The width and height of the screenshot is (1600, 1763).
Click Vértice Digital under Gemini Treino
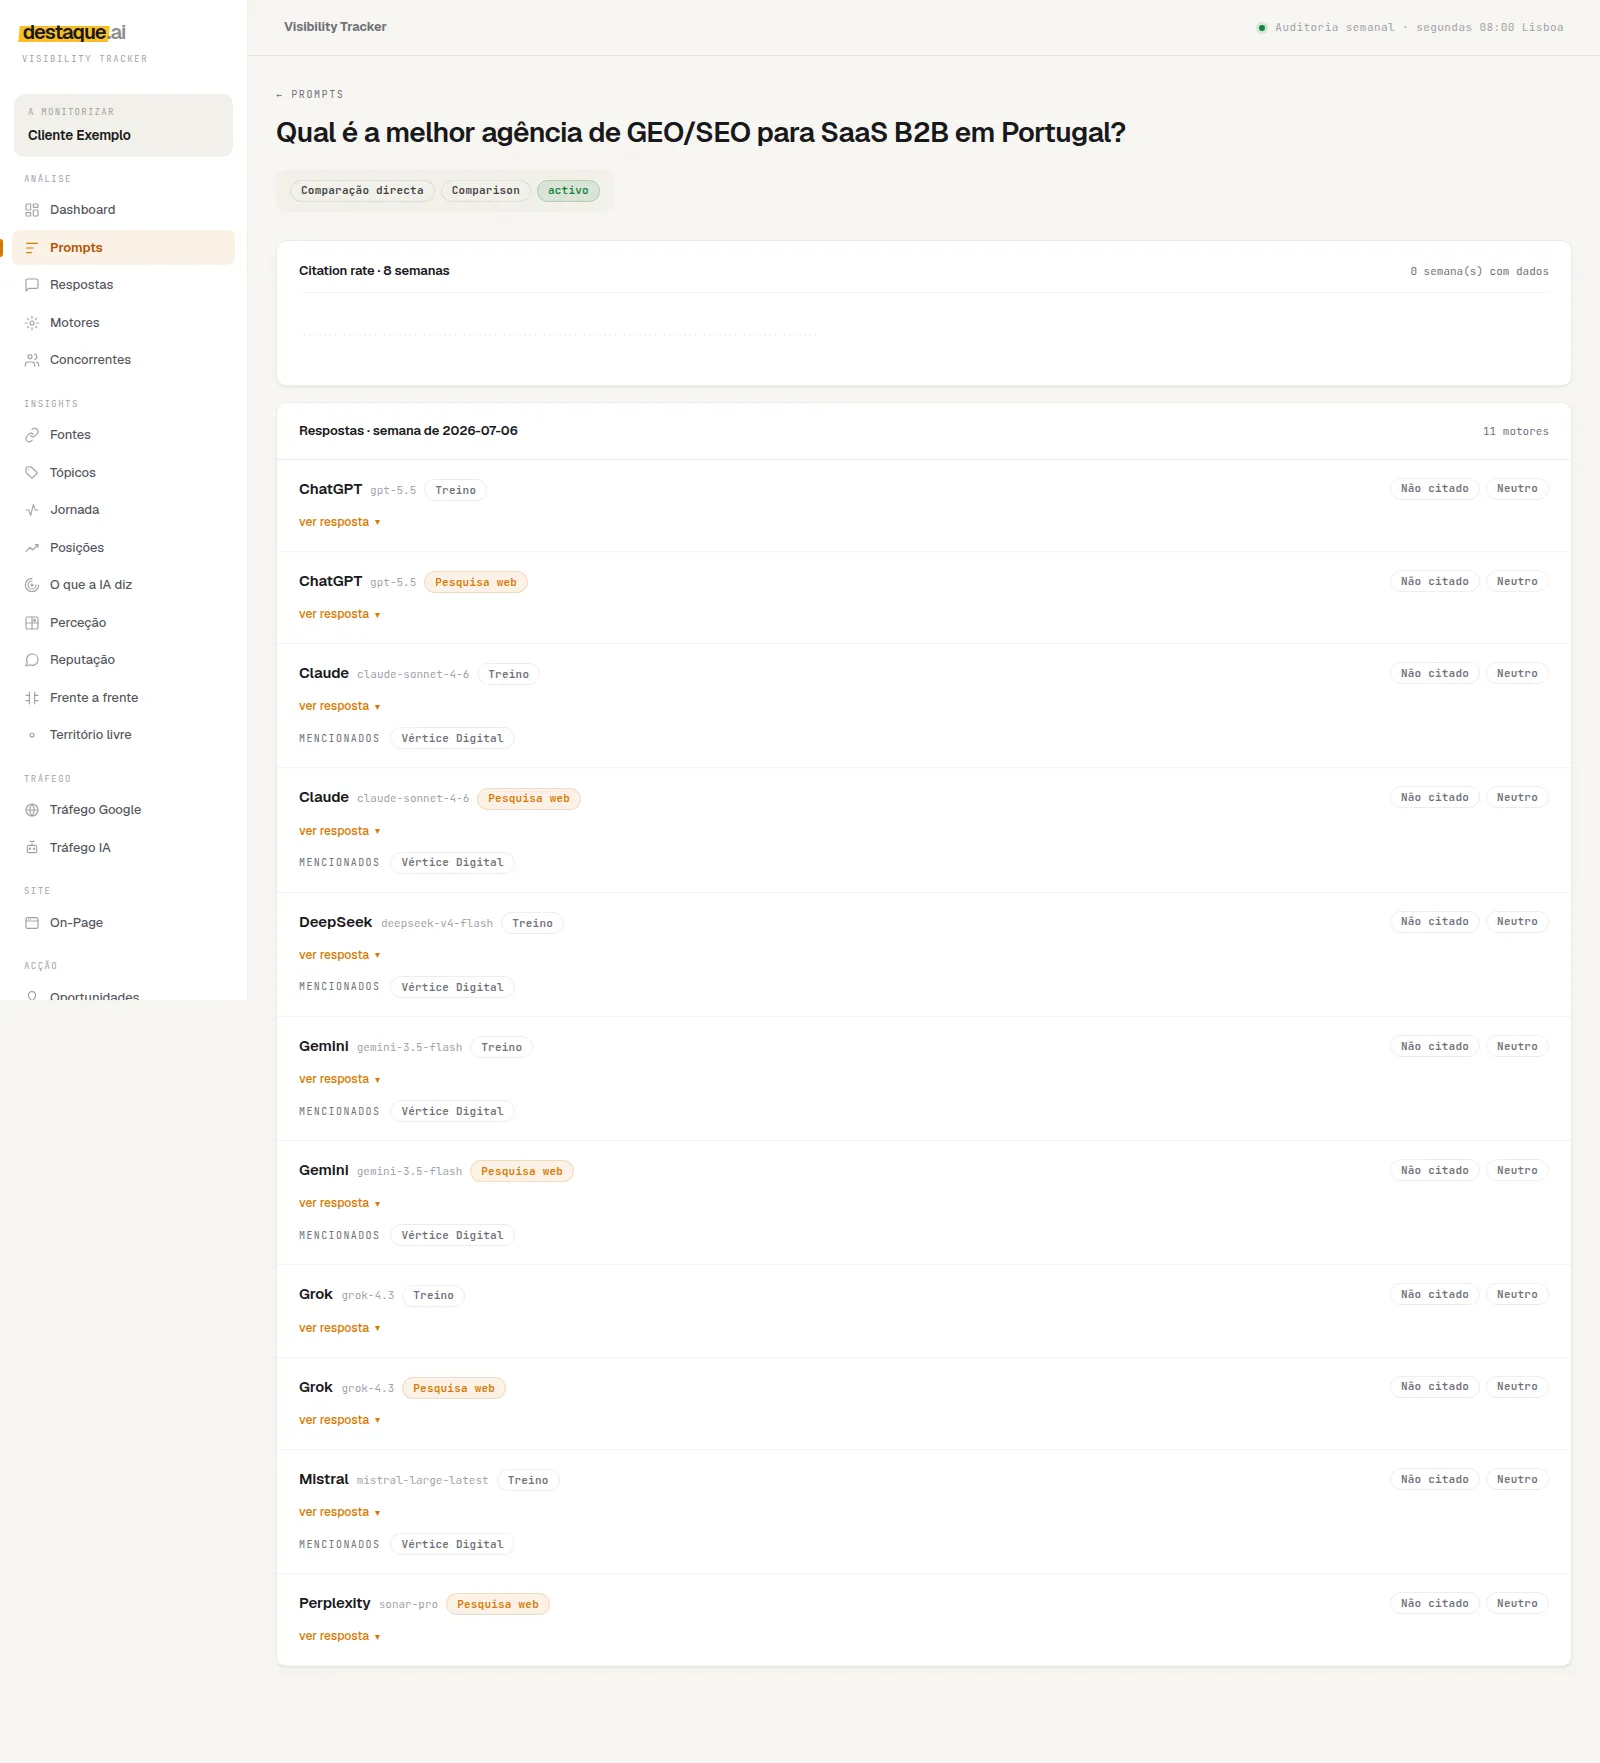(x=452, y=1111)
